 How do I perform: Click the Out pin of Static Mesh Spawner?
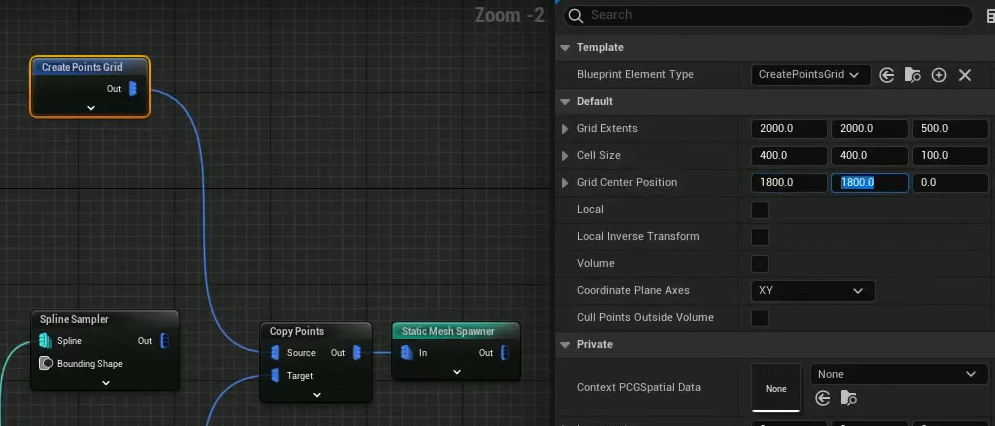click(x=505, y=352)
